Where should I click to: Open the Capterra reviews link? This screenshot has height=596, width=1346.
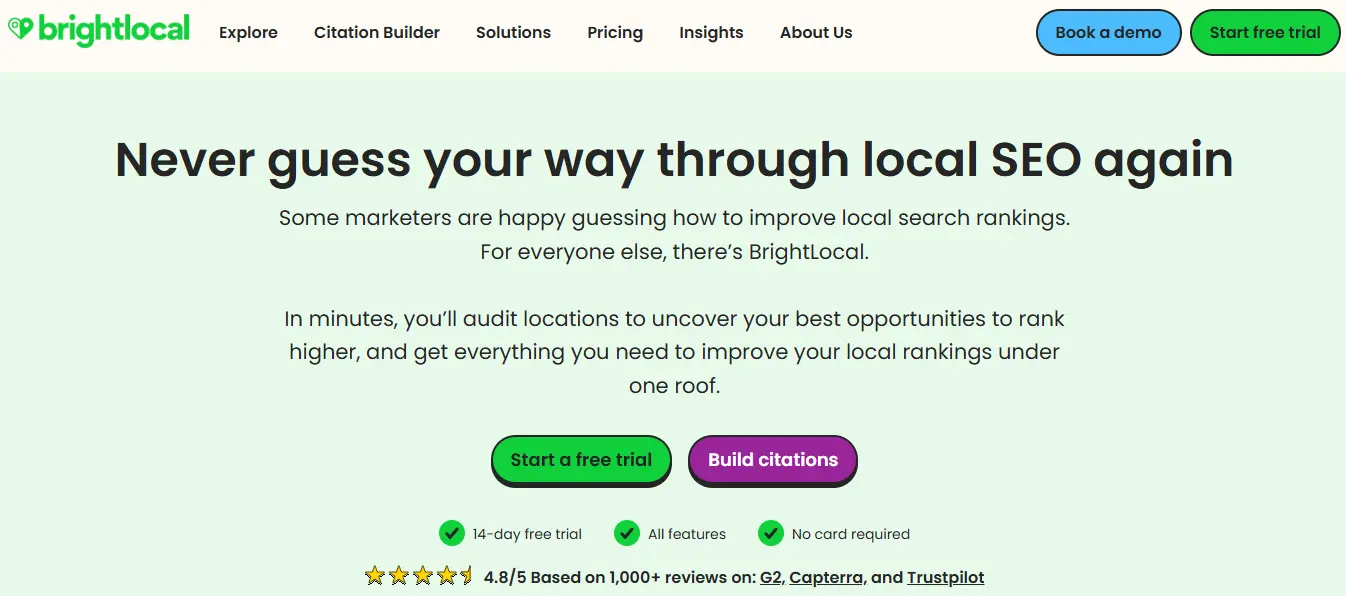825,577
